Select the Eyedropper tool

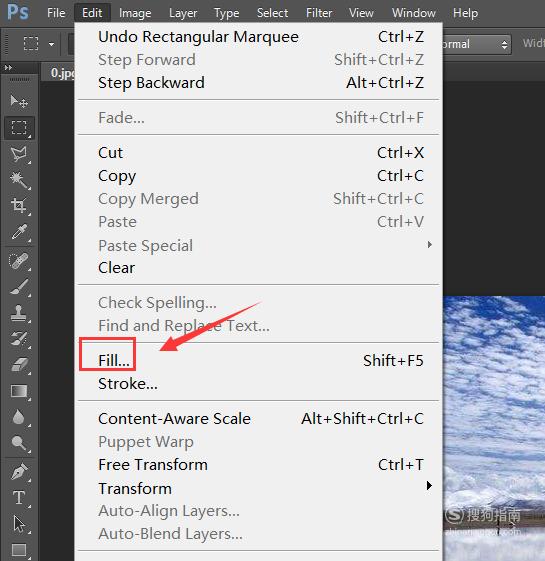pyautogui.click(x=19, y=232)
